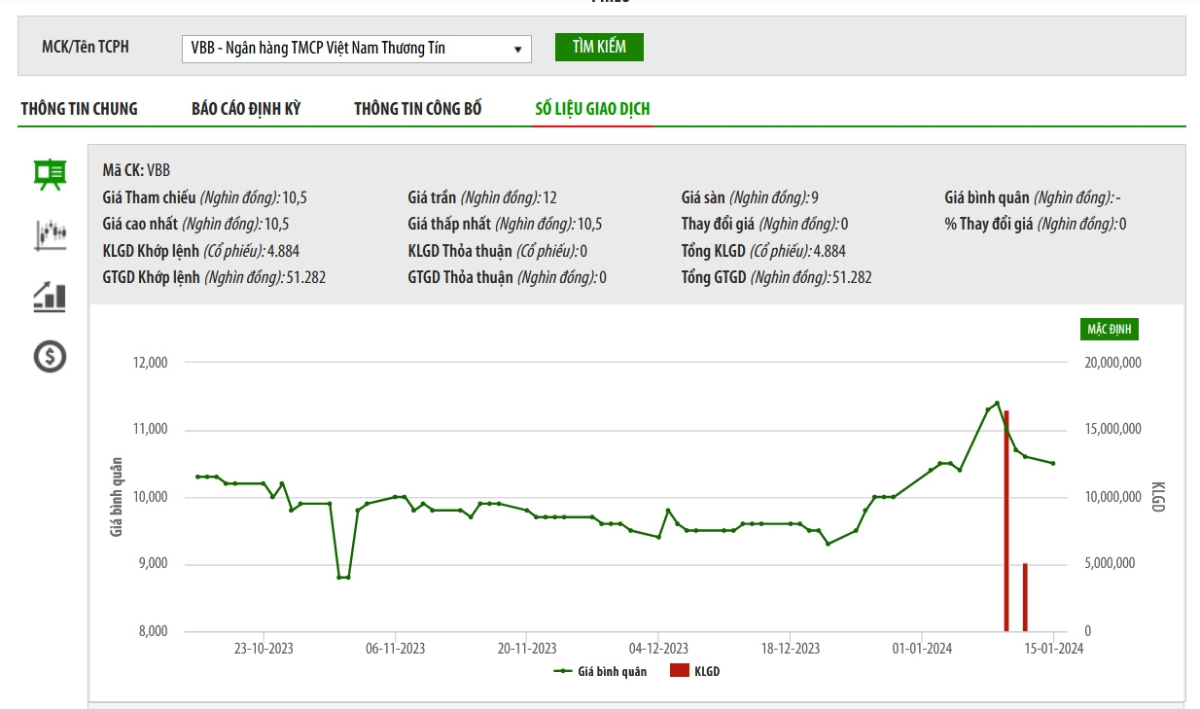The width and height of the screenshot is (1200, 709).
Task: Click the caret arrow in stock selector
Action: (x=517, y=49)
